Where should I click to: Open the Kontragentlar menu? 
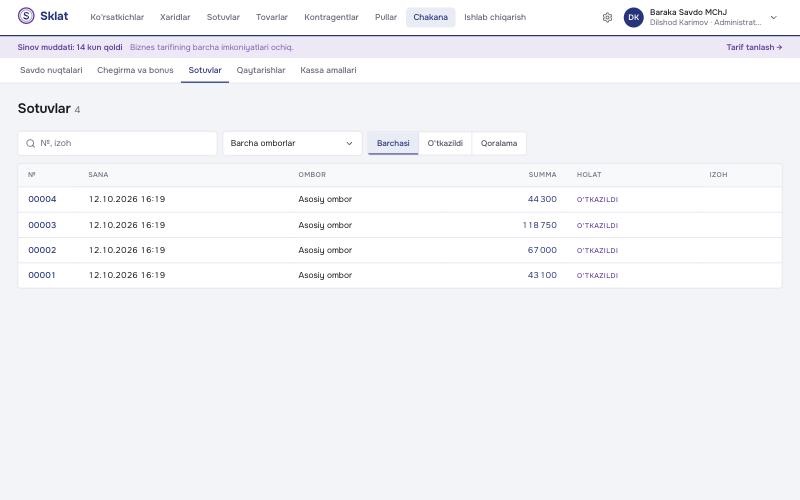331,17
